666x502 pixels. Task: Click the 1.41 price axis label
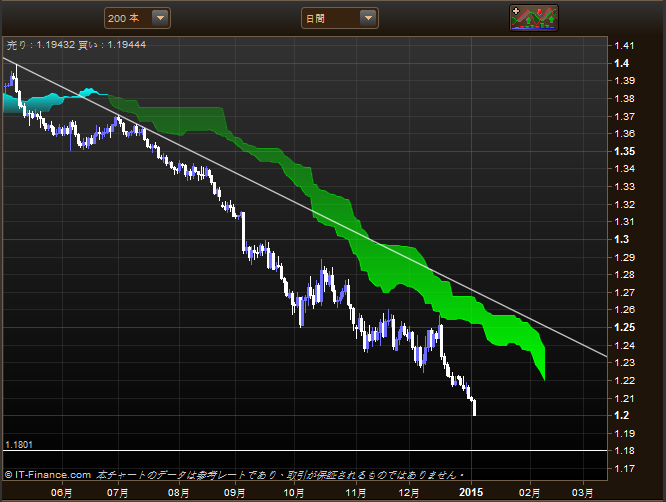click(624, 45)
